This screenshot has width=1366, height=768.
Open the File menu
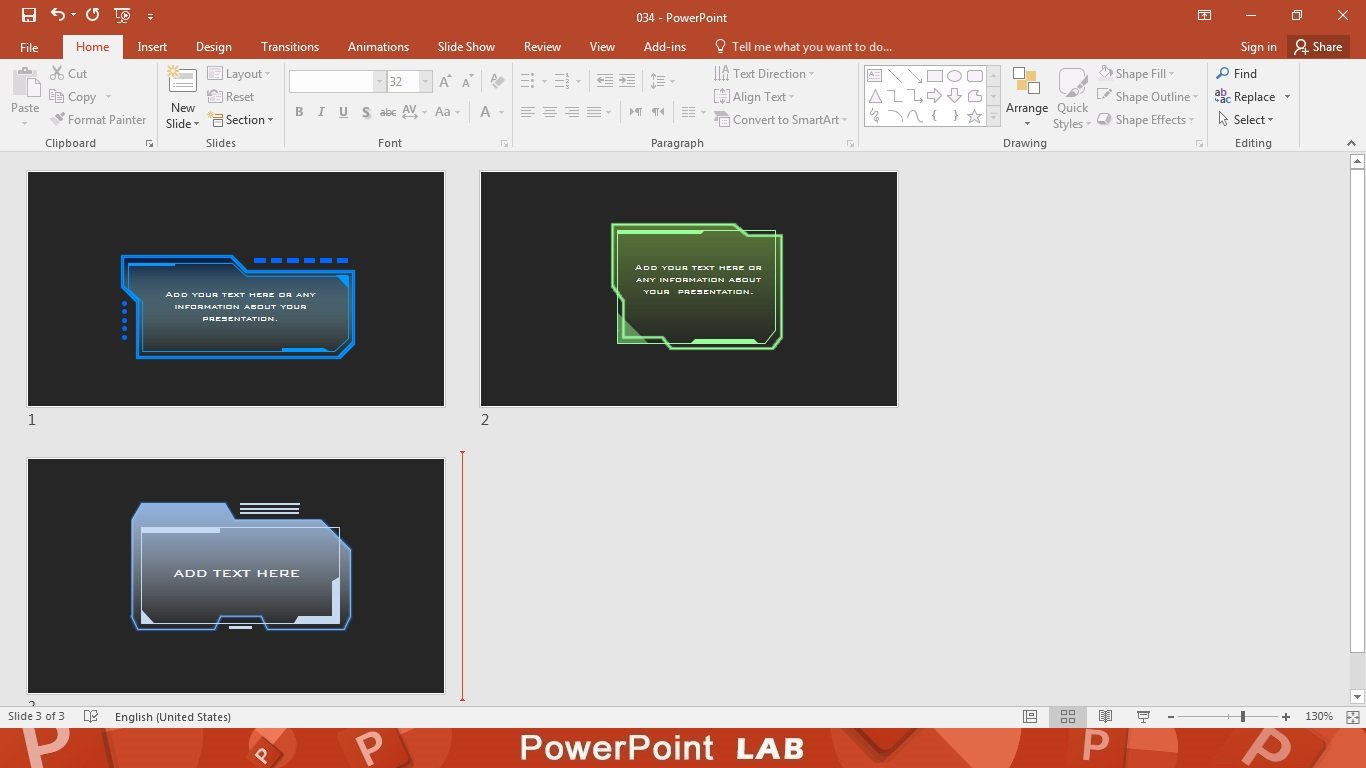pyautogui.click(x=29, y=47)
